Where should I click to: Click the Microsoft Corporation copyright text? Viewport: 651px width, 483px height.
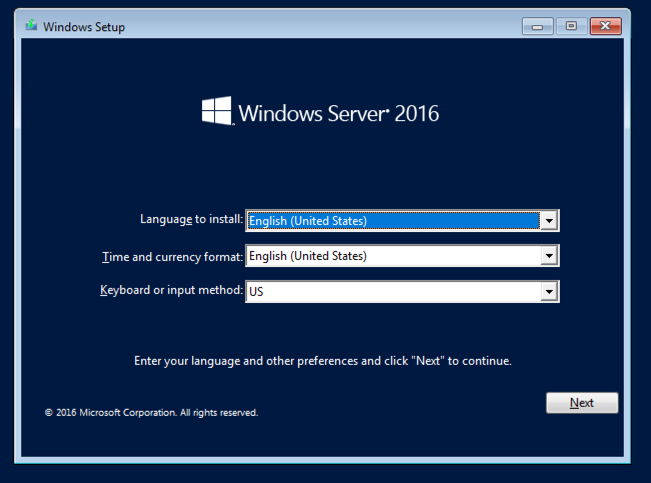pos(151,412)
